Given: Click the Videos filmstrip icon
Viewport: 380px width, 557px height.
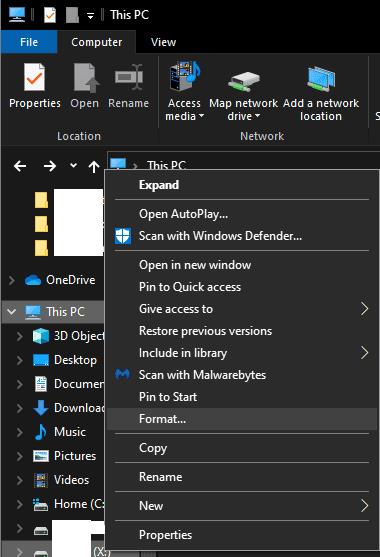Looking at the screenshot, I should pyautogui.click(x=41, y=480).
